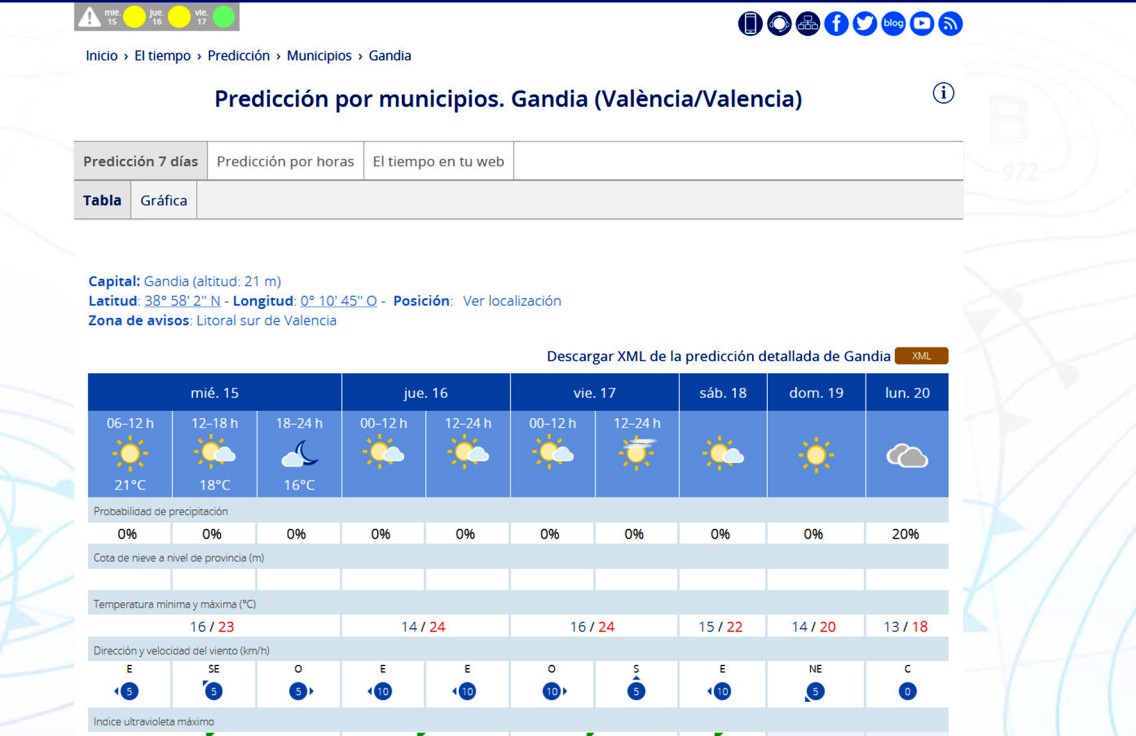Select the Gráfica view tab
This screenshot has width=1136, height=736.
[x=164, y=200]
